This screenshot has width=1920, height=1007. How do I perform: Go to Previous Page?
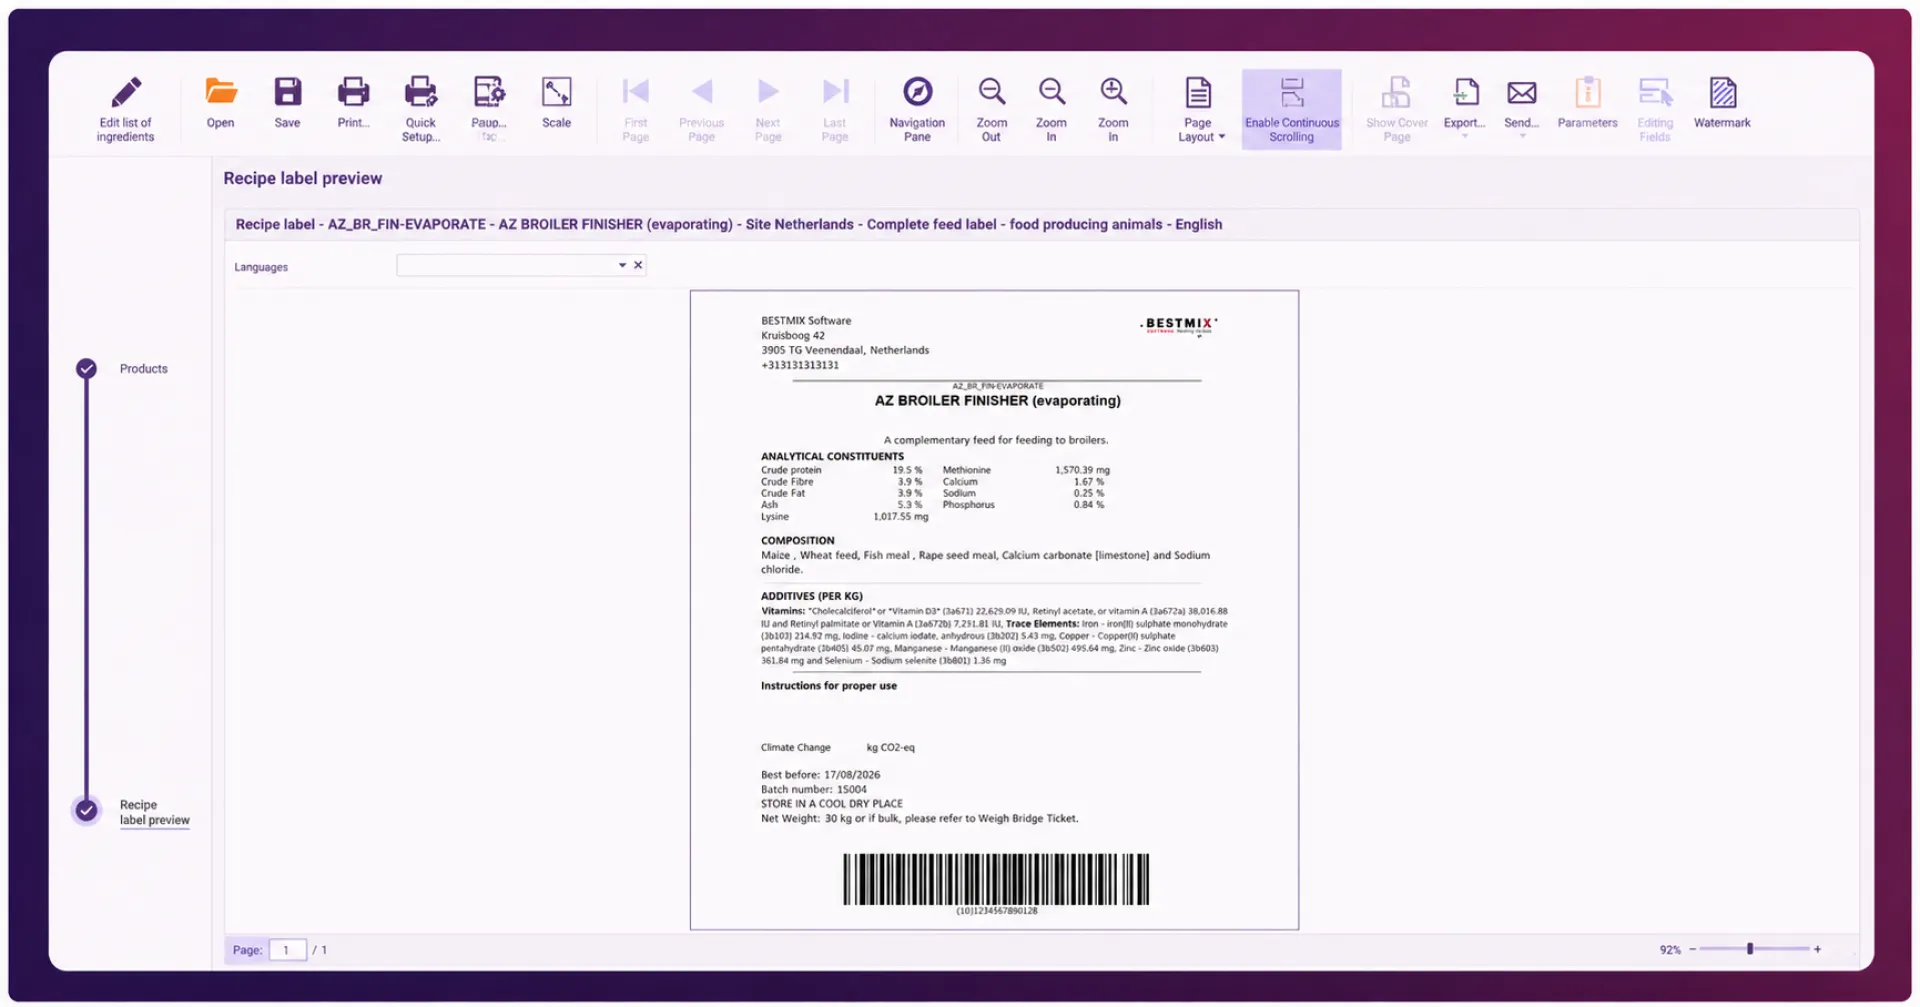click(702, 109)
